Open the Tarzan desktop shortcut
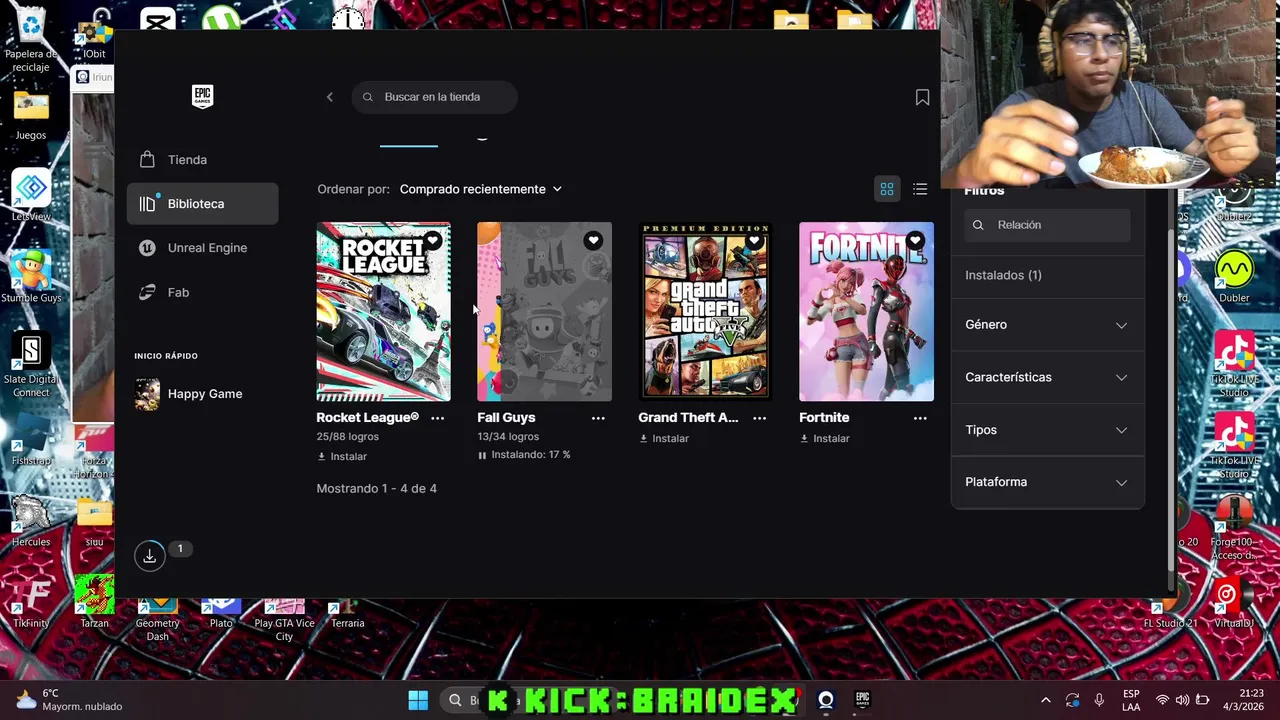 point(94,602)
